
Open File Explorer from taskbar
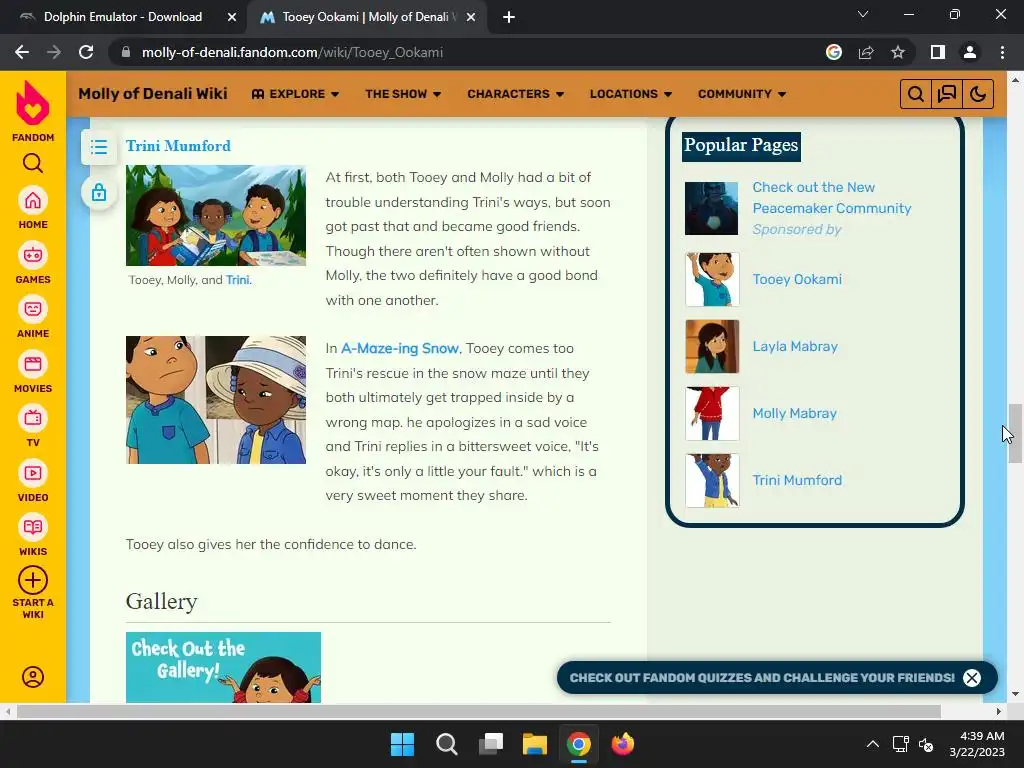(x=535, y=744)
